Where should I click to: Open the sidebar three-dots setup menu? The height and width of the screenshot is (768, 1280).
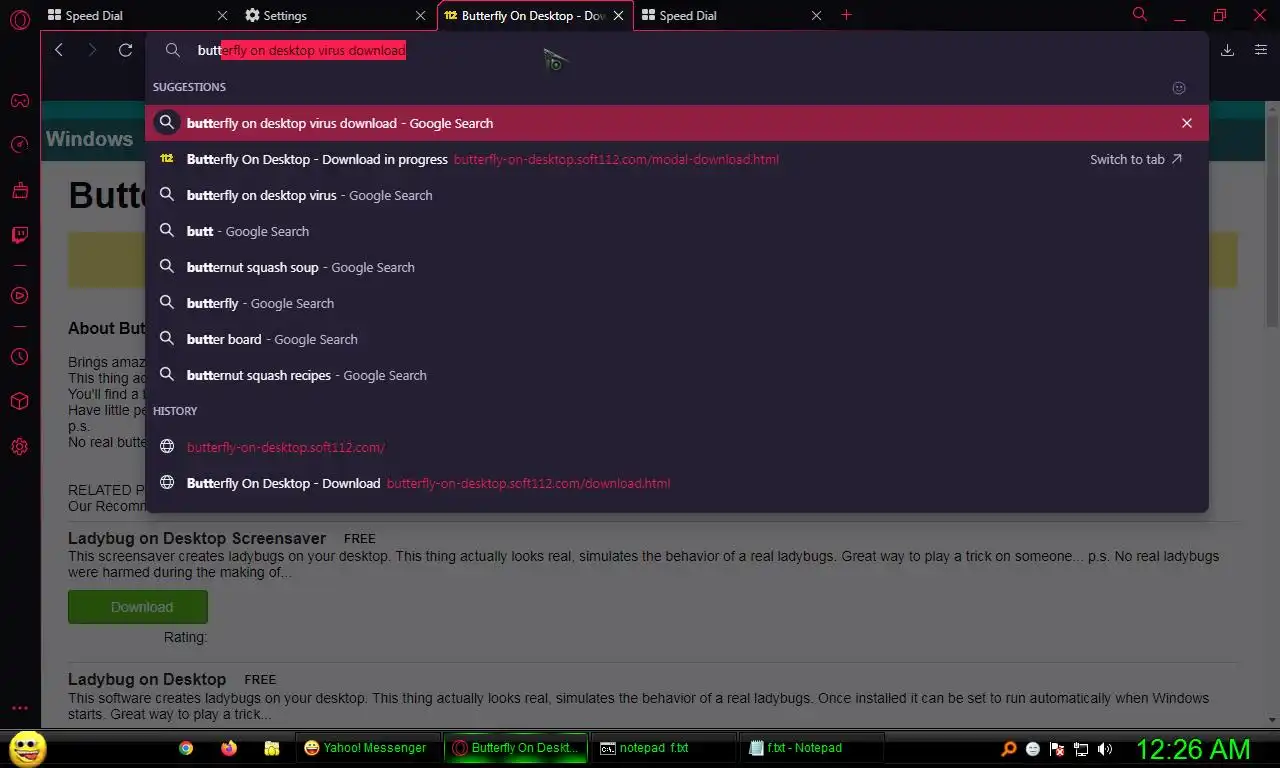tap(19, 708)
